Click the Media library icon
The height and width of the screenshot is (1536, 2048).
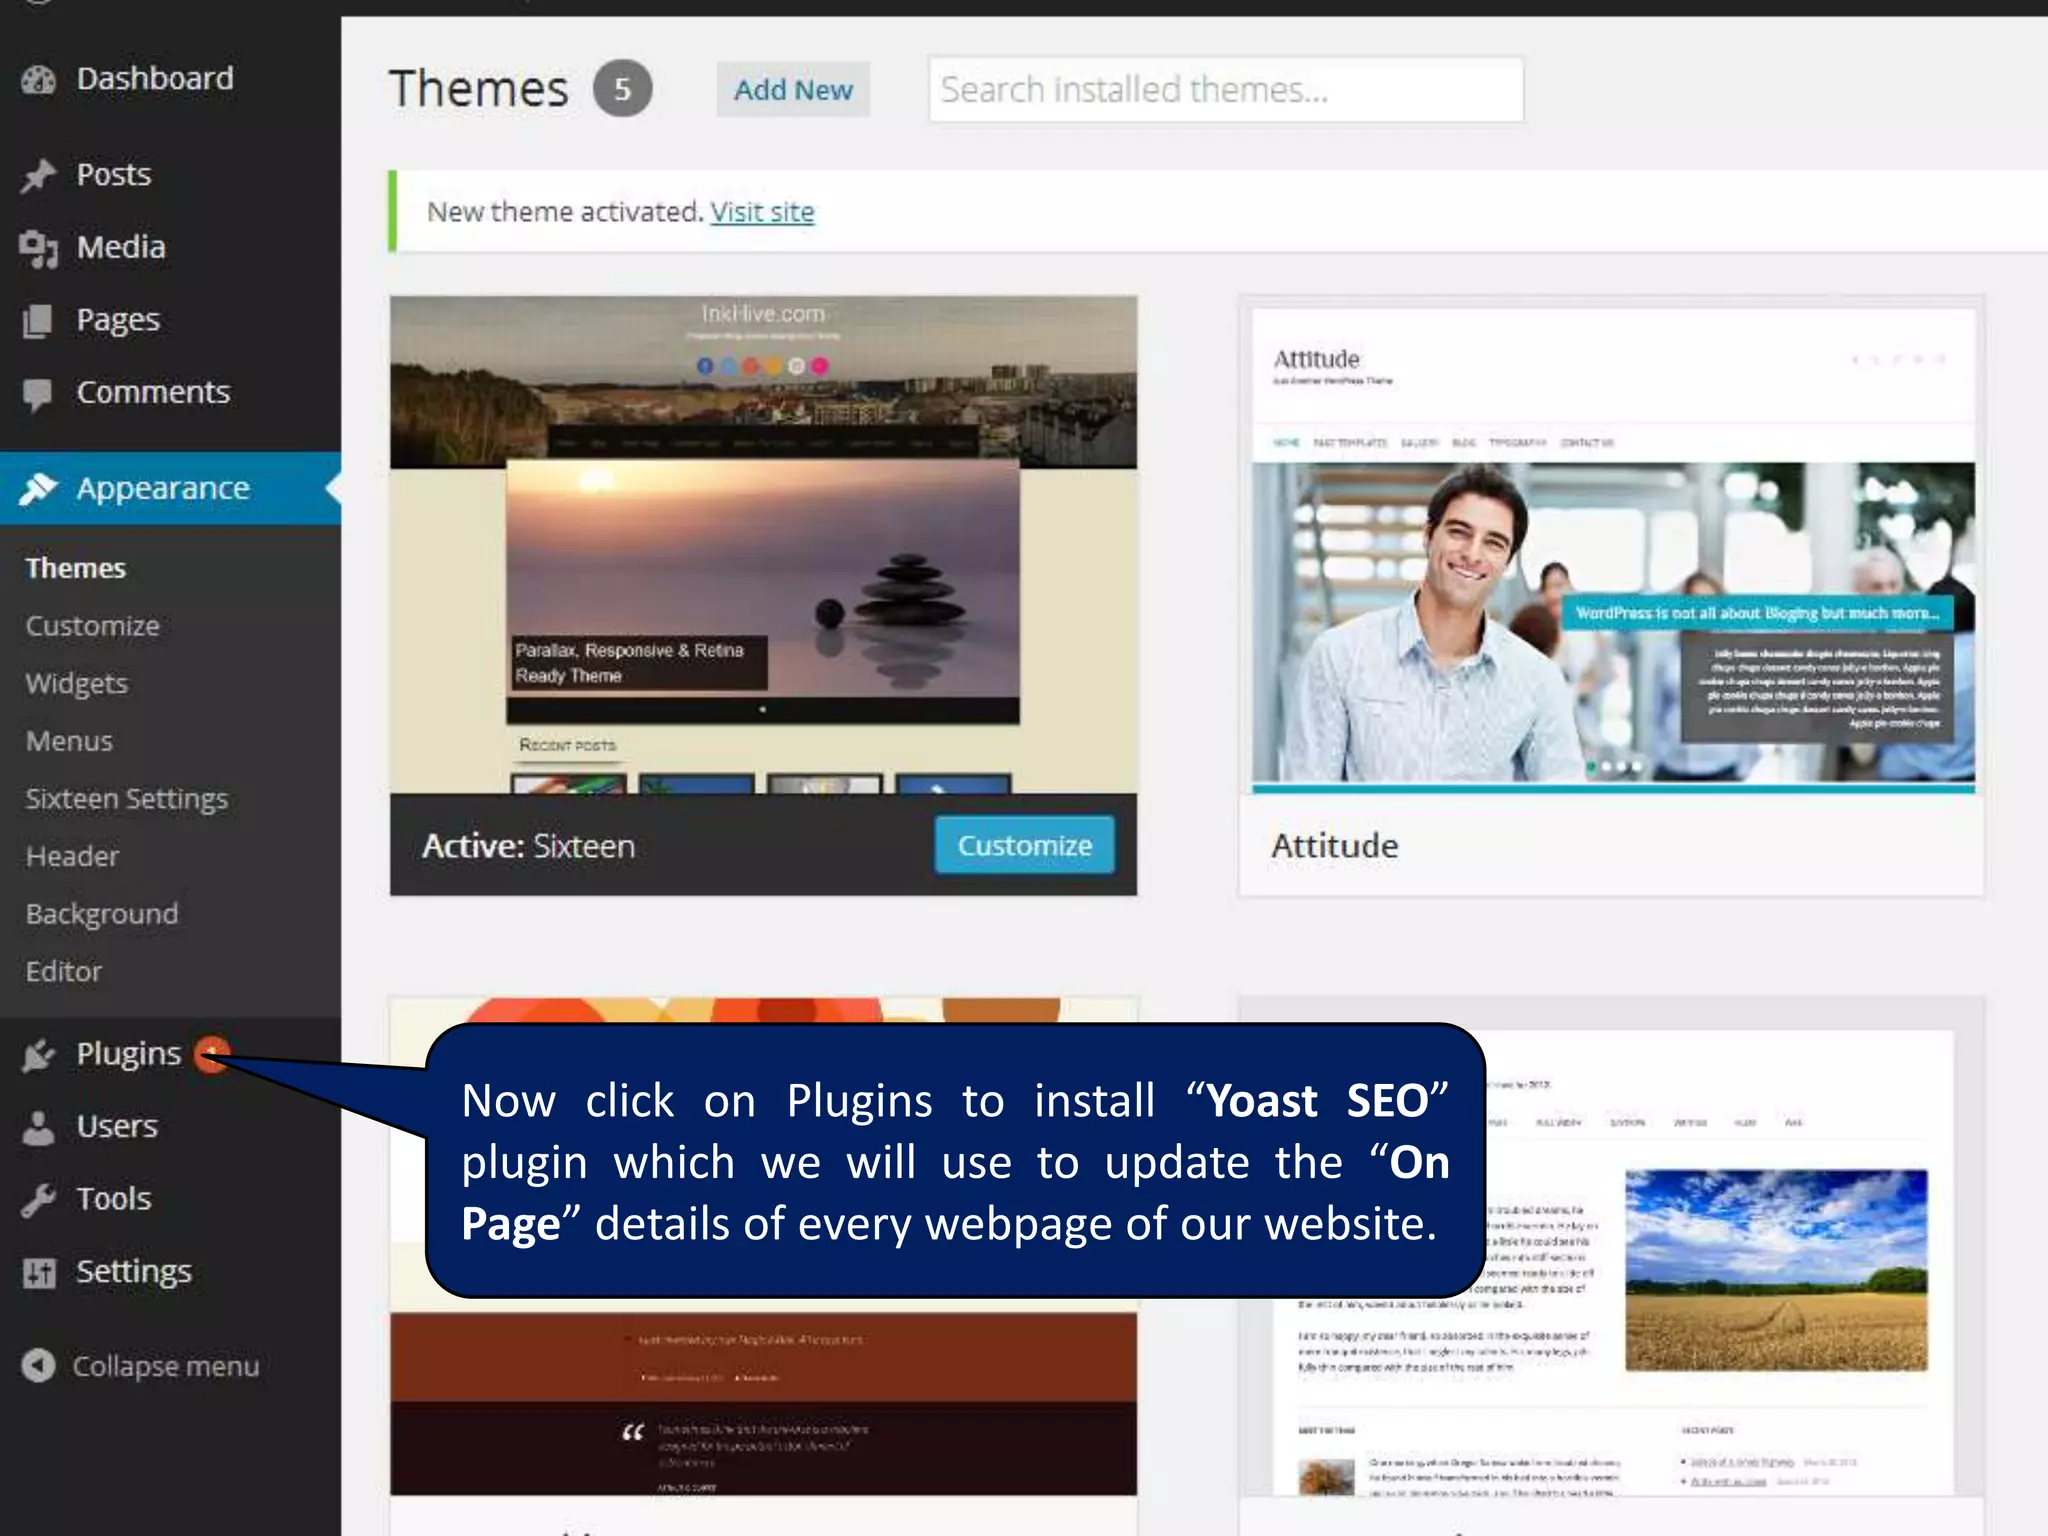click(38, 248)
